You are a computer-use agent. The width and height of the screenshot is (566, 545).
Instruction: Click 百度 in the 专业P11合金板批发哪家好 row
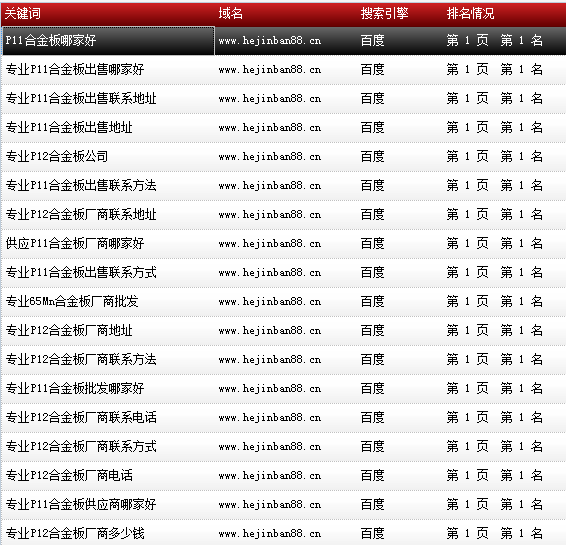373,388
